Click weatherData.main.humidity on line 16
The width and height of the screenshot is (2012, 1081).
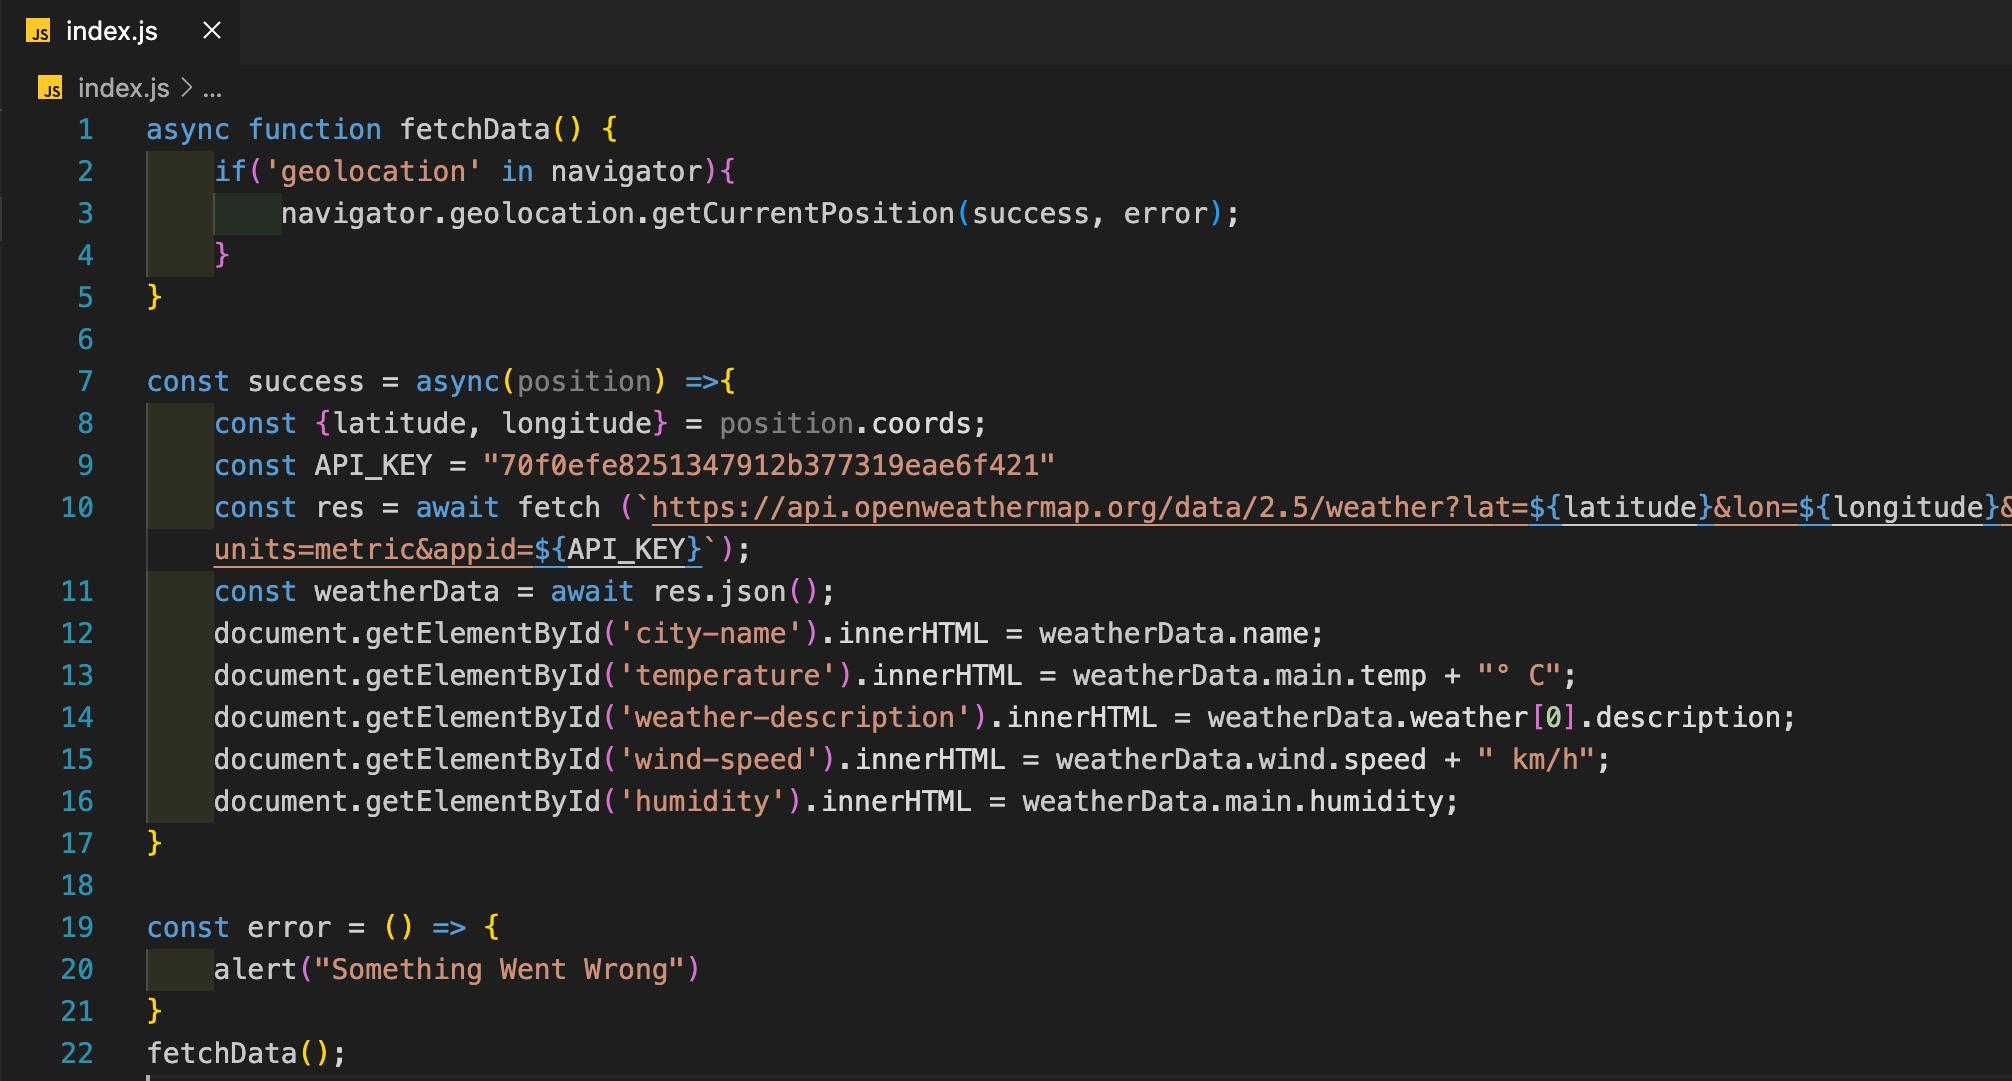[1232, 801]
